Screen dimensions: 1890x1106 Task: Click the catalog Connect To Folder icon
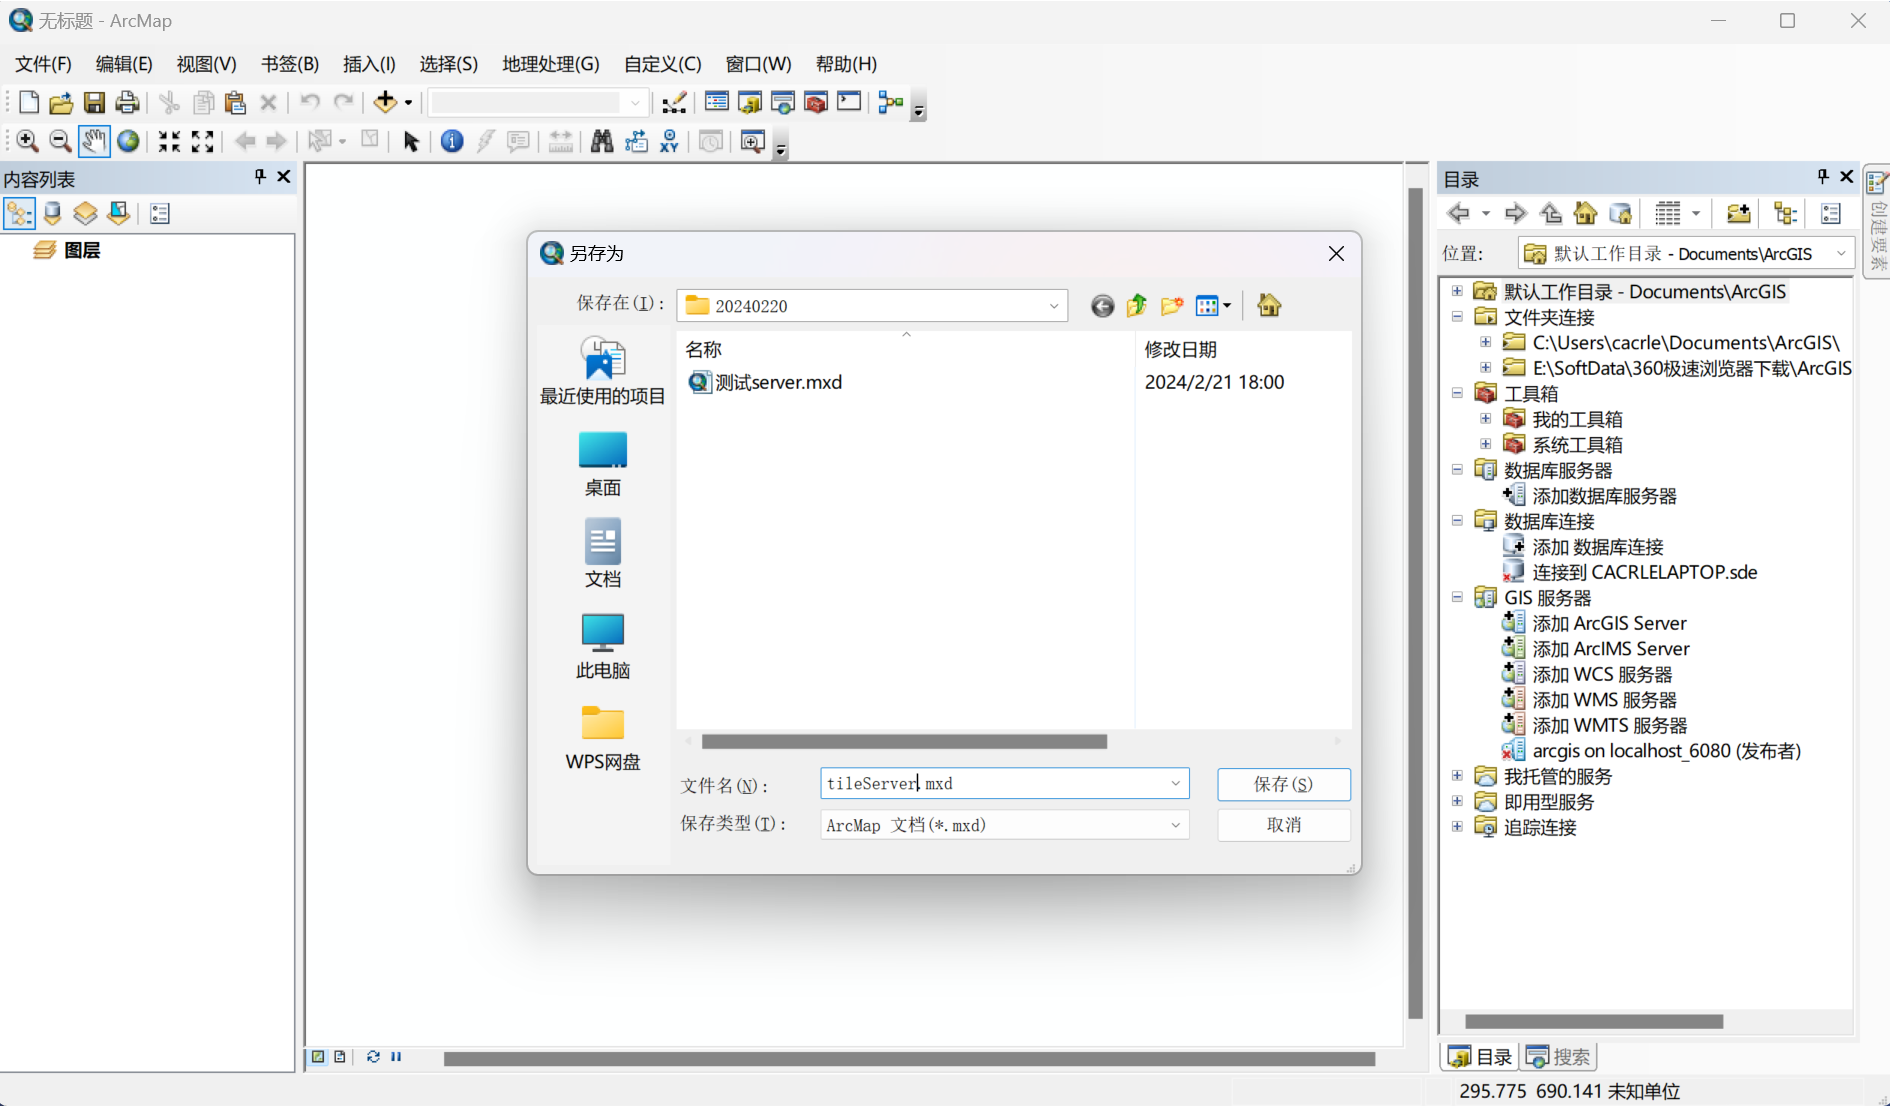click(x=1739, y=213)
